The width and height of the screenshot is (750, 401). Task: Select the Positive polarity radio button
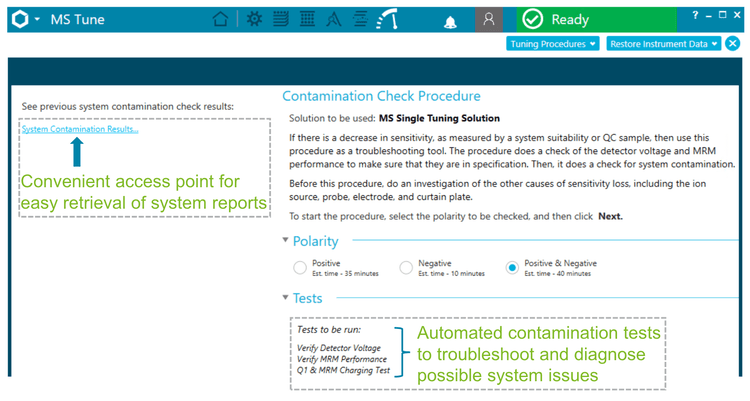(300, 268)
